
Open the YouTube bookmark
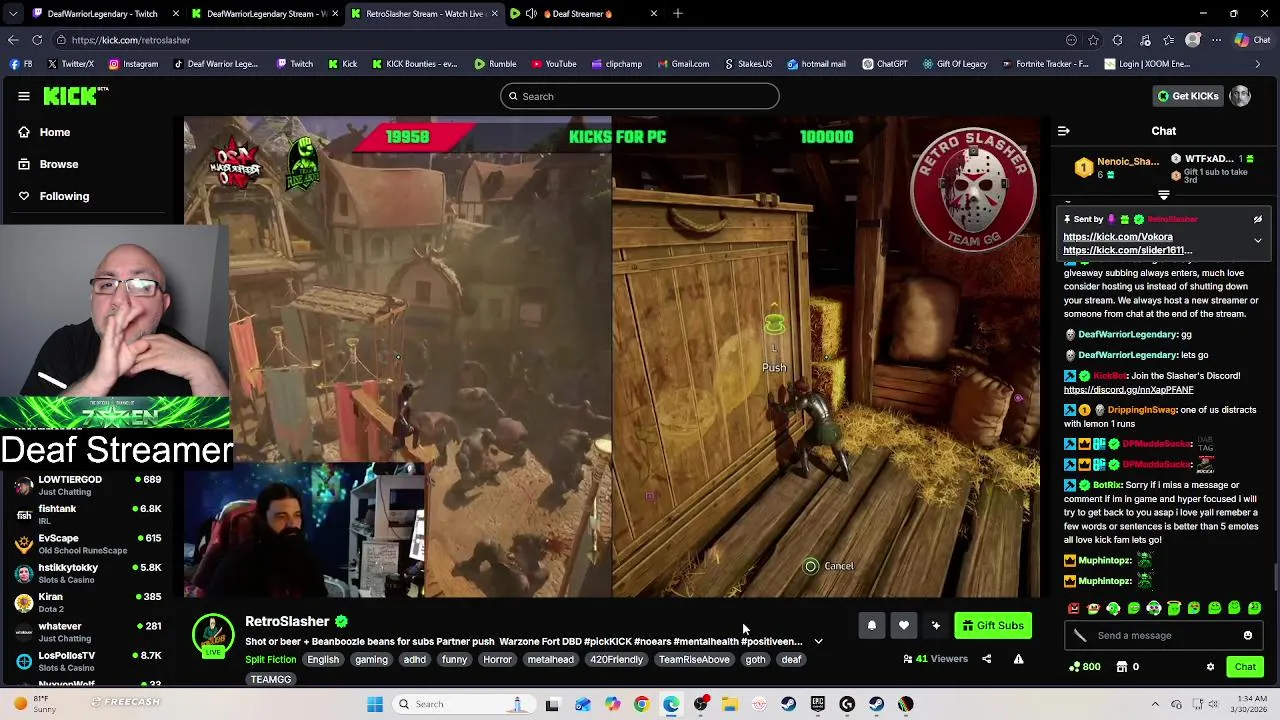click(554, 64)
